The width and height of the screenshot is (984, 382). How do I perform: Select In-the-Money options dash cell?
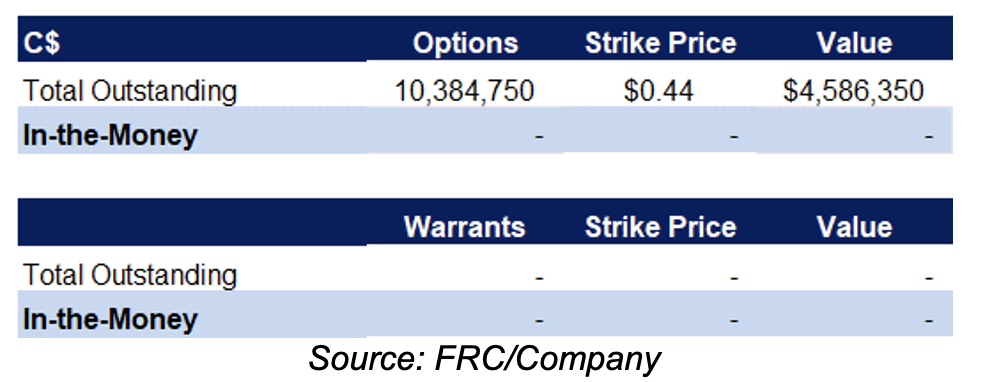coord(539,136)
